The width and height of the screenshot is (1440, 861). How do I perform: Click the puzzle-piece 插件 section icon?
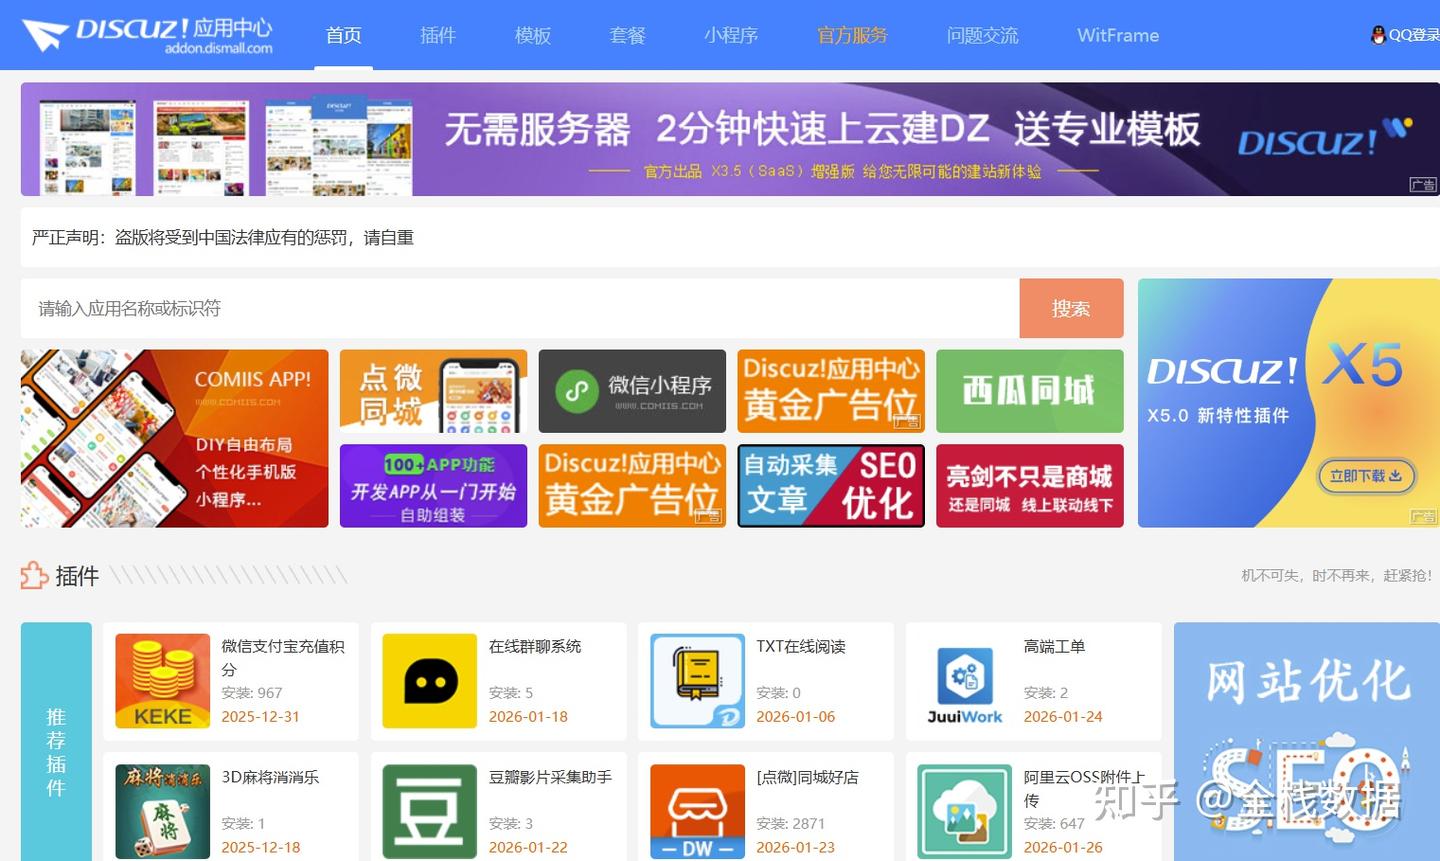pos(35,575)
